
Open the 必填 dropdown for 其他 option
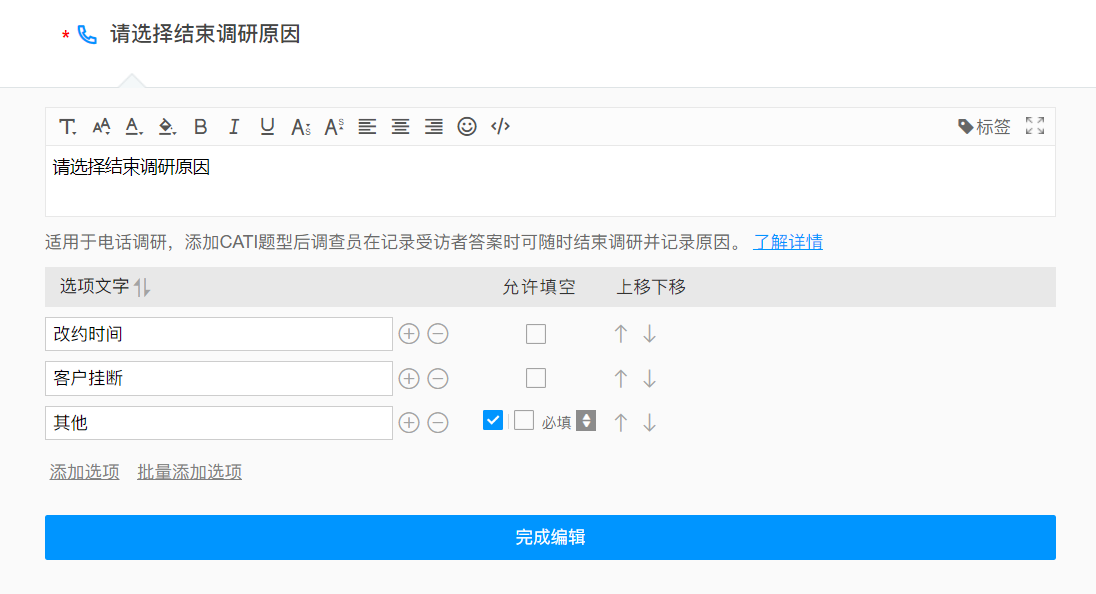point(585,420)
